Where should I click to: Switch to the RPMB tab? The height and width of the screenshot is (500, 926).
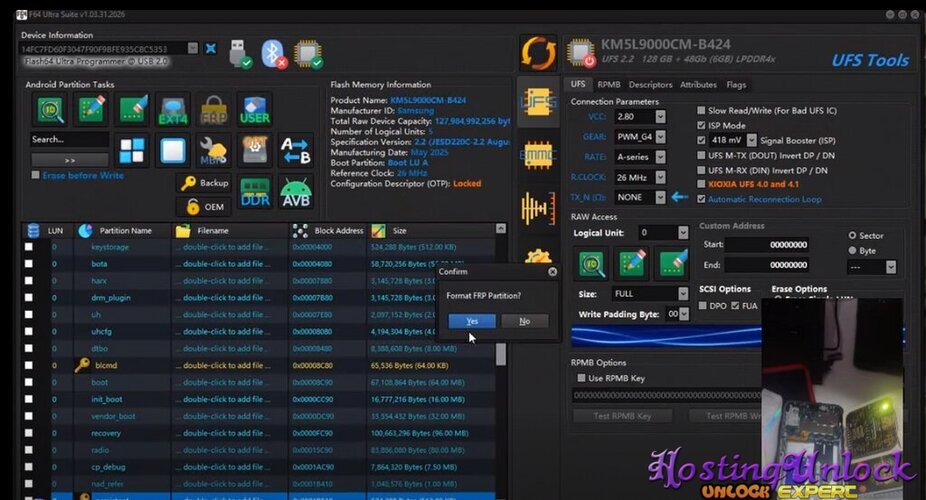[x=609, y=84]
